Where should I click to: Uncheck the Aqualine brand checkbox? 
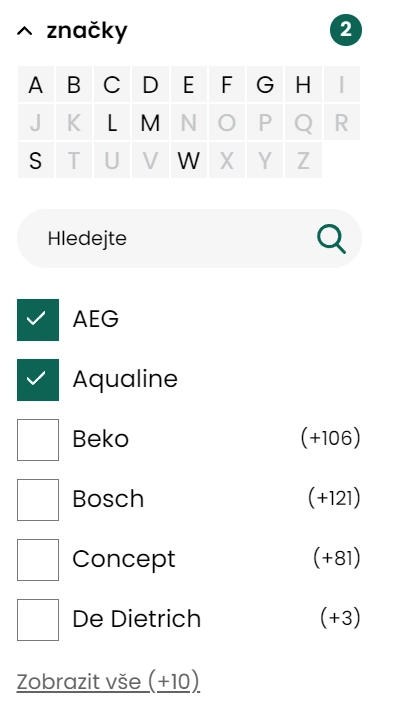click(x=38, y=380)
